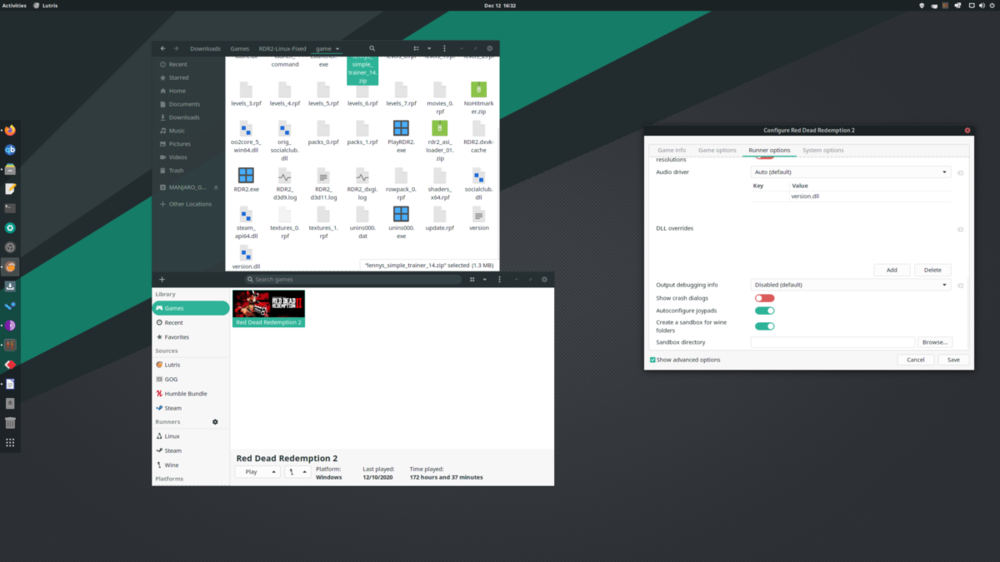Open Firefox from the dock
This screenshot has height=562, width=1000.
pyautogui.click(x=10, y=130)
